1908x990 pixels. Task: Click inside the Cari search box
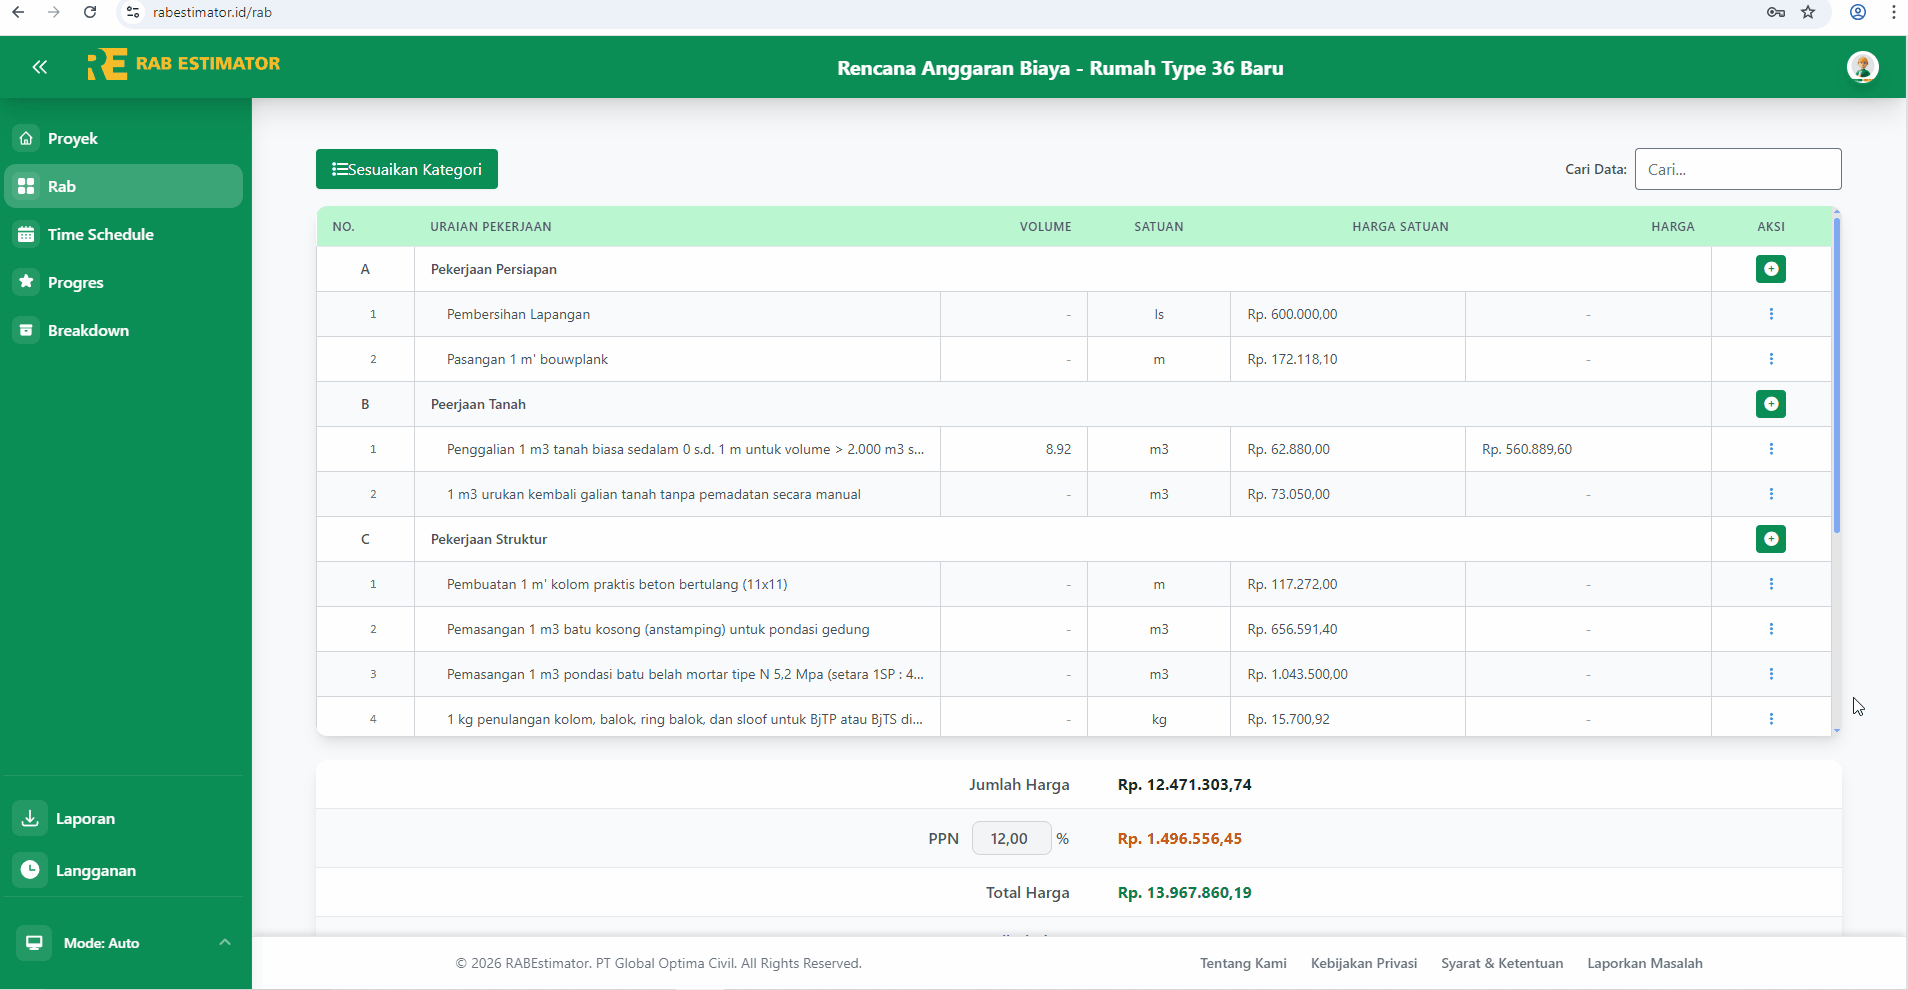[x=1738, y=169]
